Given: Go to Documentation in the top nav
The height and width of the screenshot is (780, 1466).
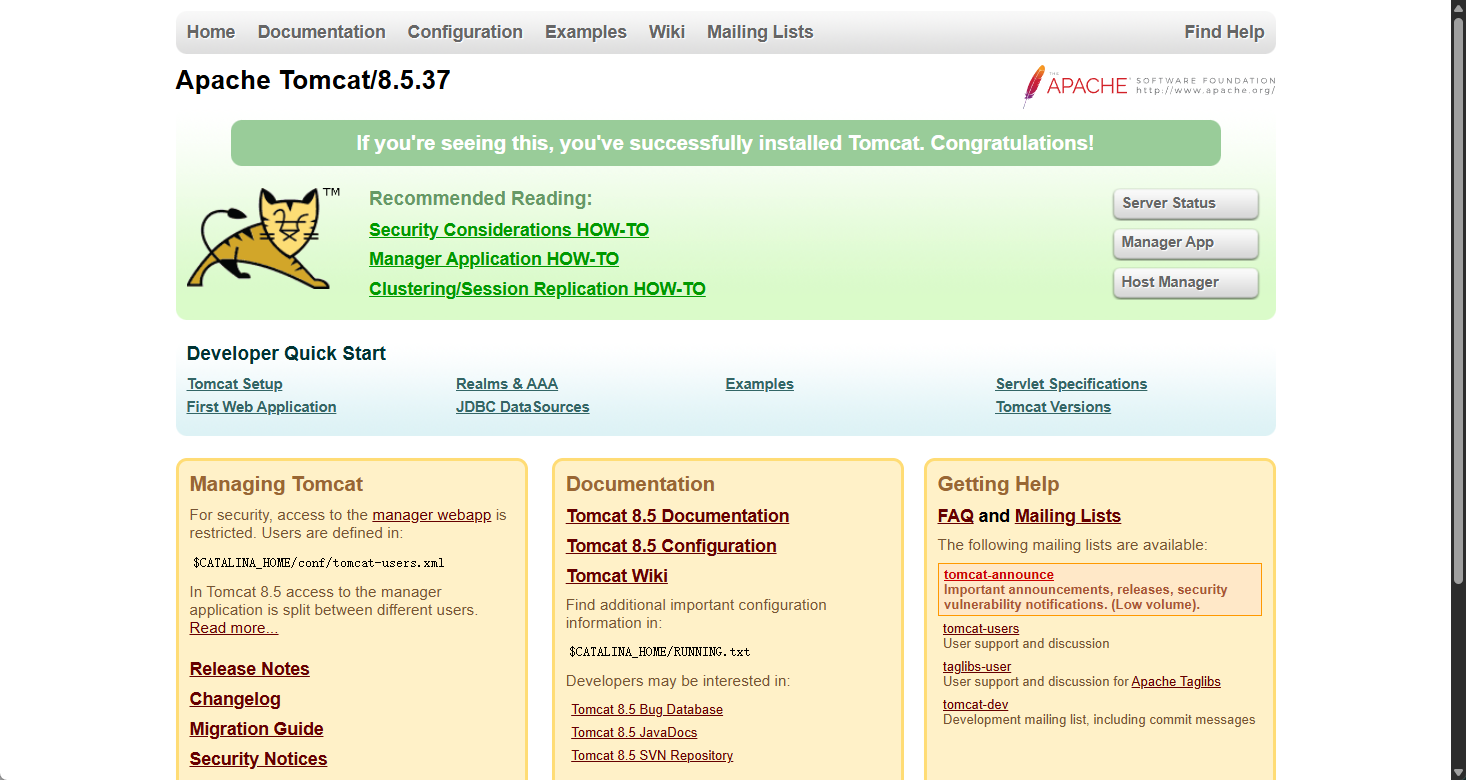Looking at the screenshot, I should 321,32.
